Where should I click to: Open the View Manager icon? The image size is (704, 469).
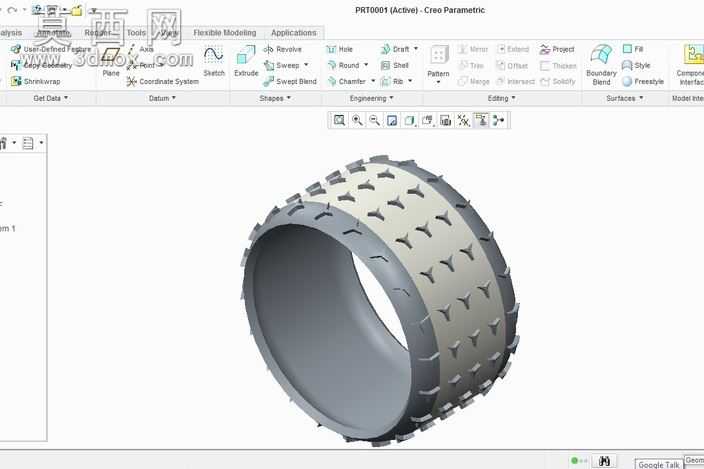point(445,120)
